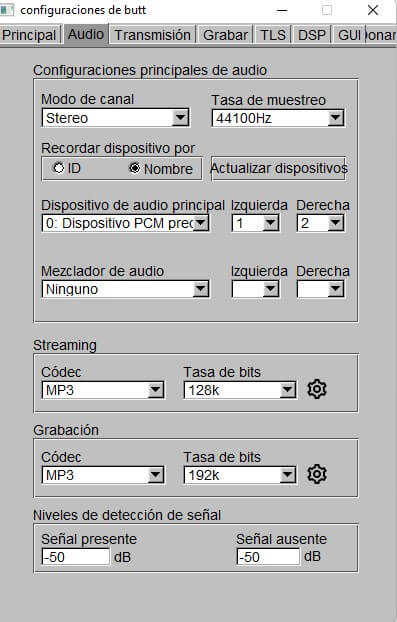Click the butt app icon in title bar
The image size is (397, 622).
click(7, 10)
